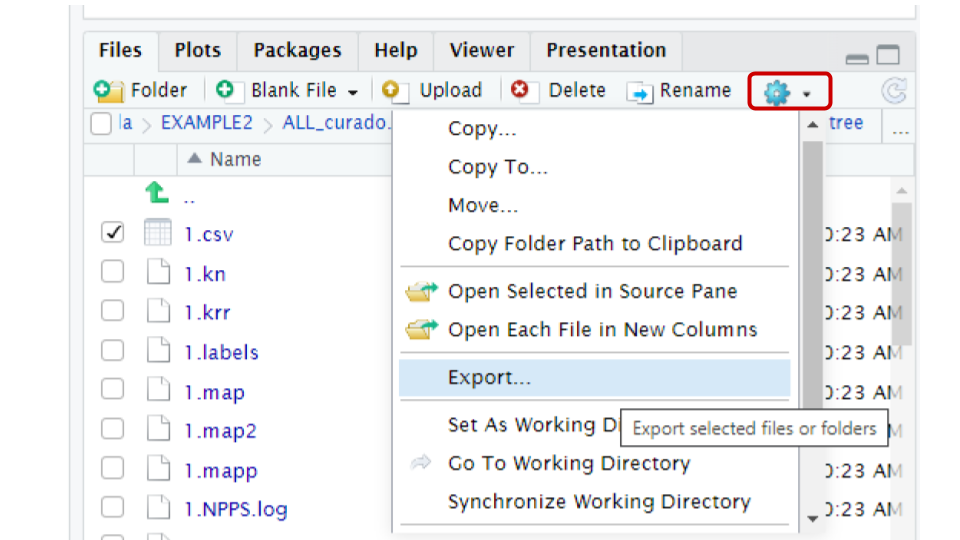
Task: Switch to the Presentation tab
Action: pos(606,50)
